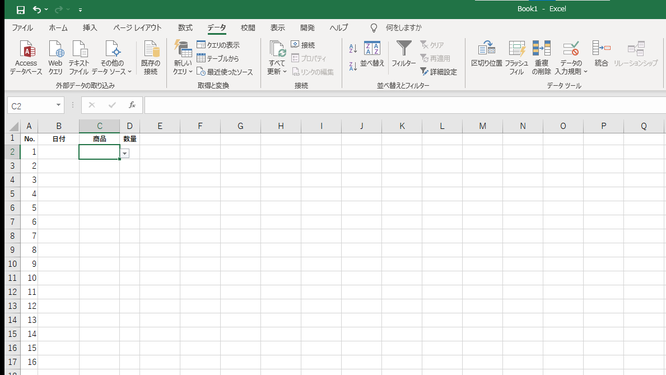Screen dimensions: 666x375
Task: Click the リレーションシップ icon
Action: click(636, 54)
